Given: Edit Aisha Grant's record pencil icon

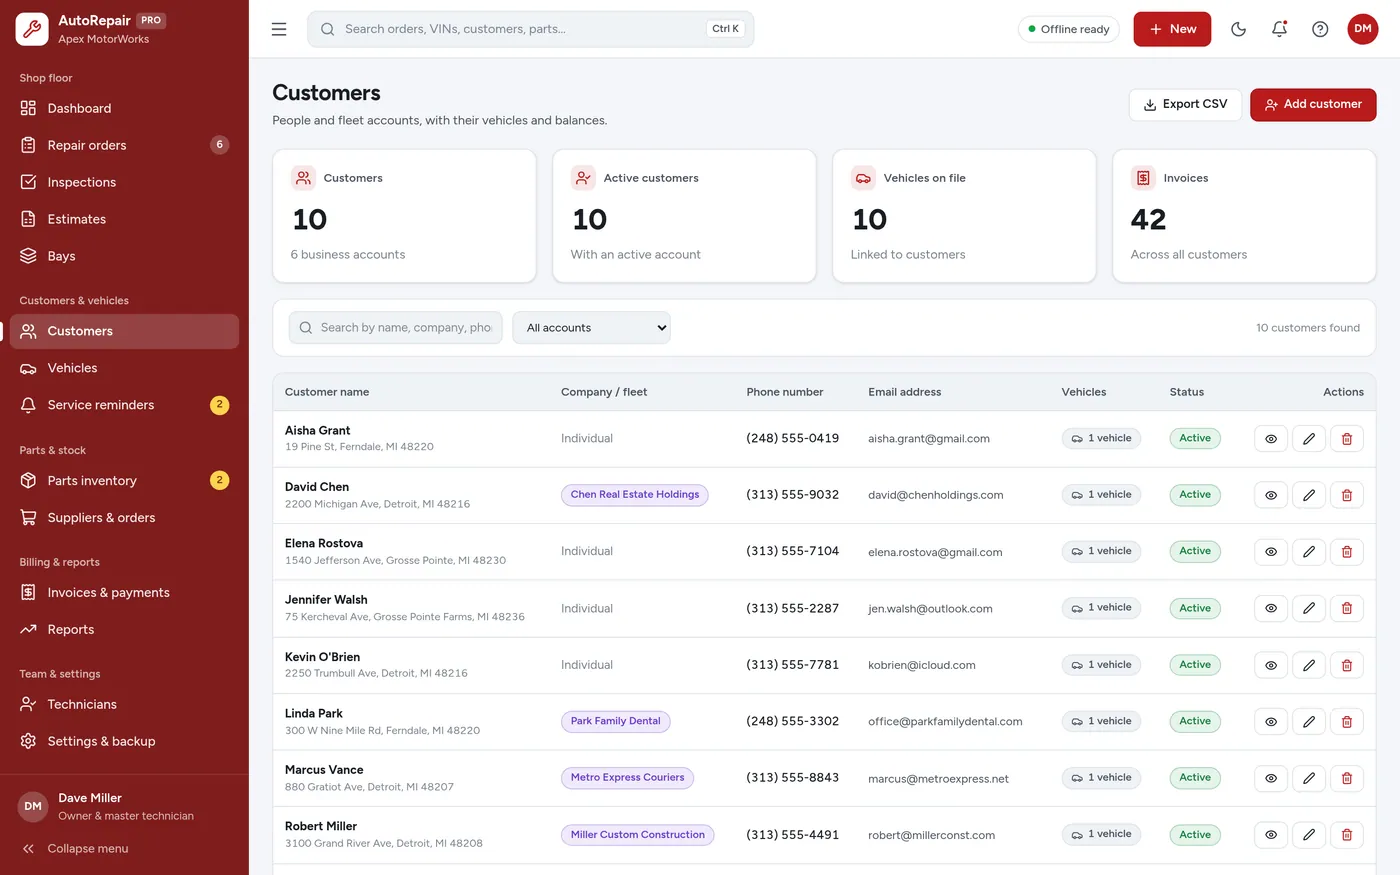Looking at the screenshot, I should point(1308,439).
